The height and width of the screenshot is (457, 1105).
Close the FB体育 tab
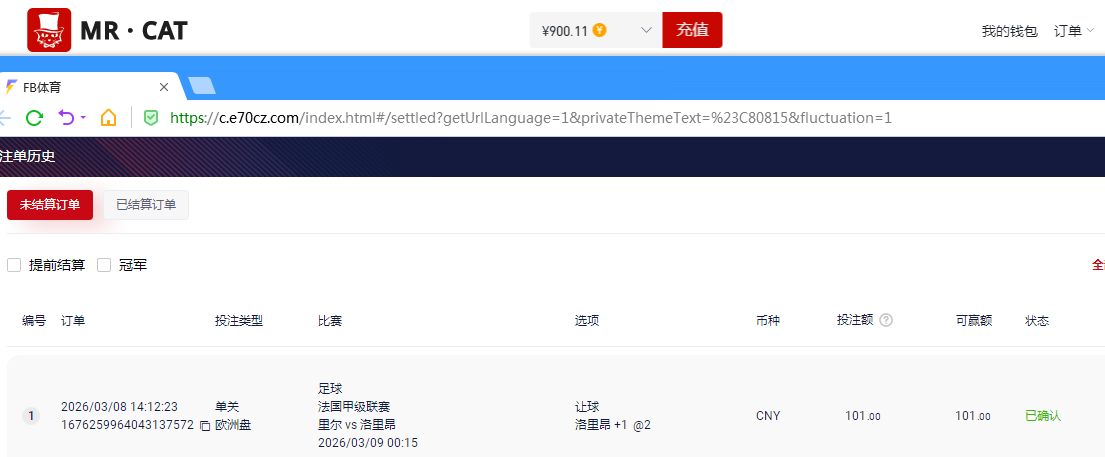163,87
